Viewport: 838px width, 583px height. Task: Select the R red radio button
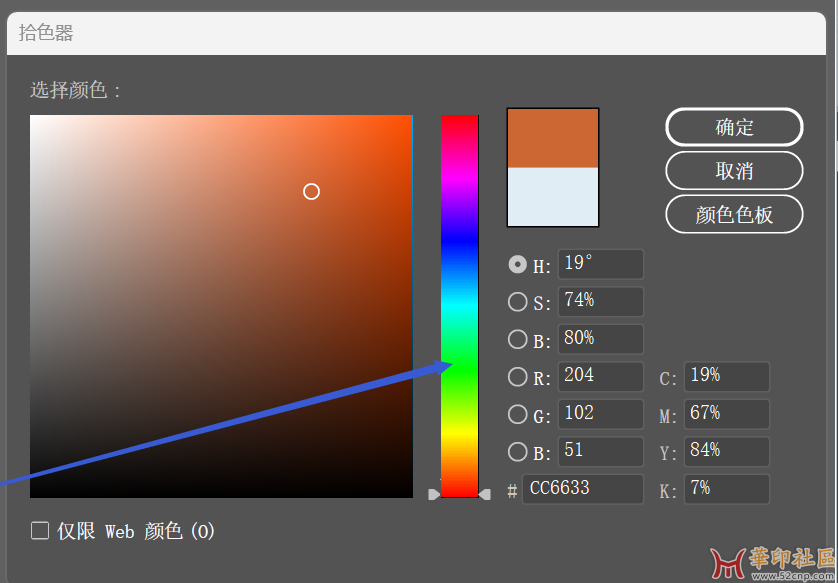tap(517, 377)
